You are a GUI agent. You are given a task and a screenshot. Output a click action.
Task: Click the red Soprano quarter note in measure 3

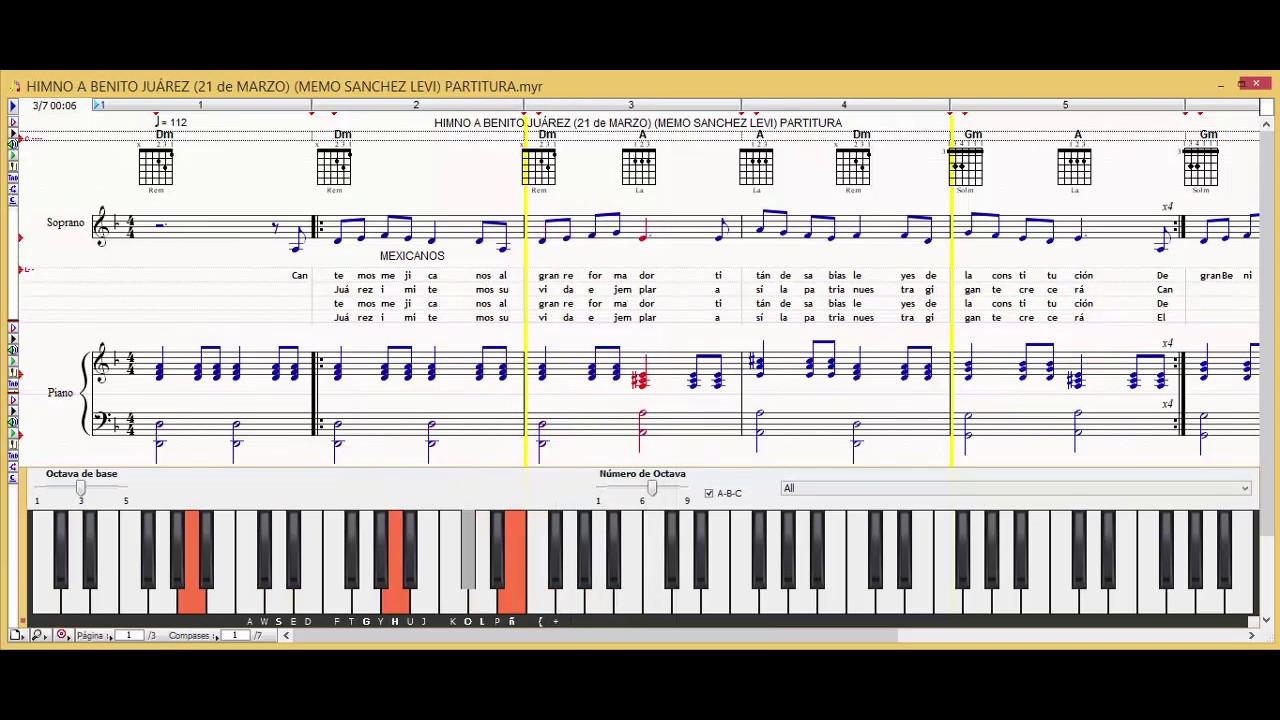click(642, 230)
